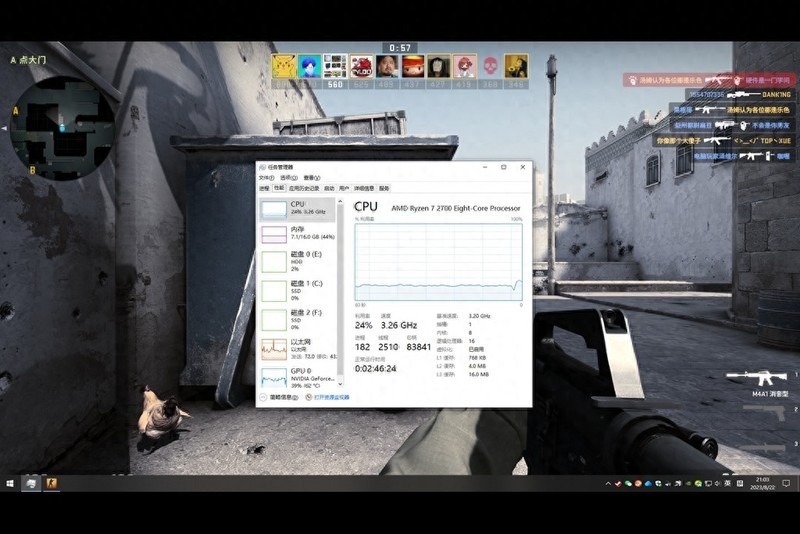800x534 pixels.
Task: Click the Pikachu player avatar
Action: pyautogui.click(x=284, y=66)
